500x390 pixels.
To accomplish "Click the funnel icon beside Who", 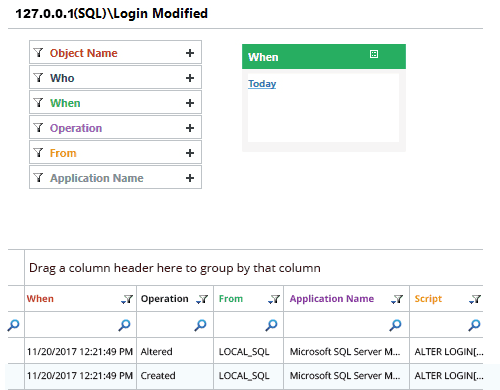I will [39, 78].
